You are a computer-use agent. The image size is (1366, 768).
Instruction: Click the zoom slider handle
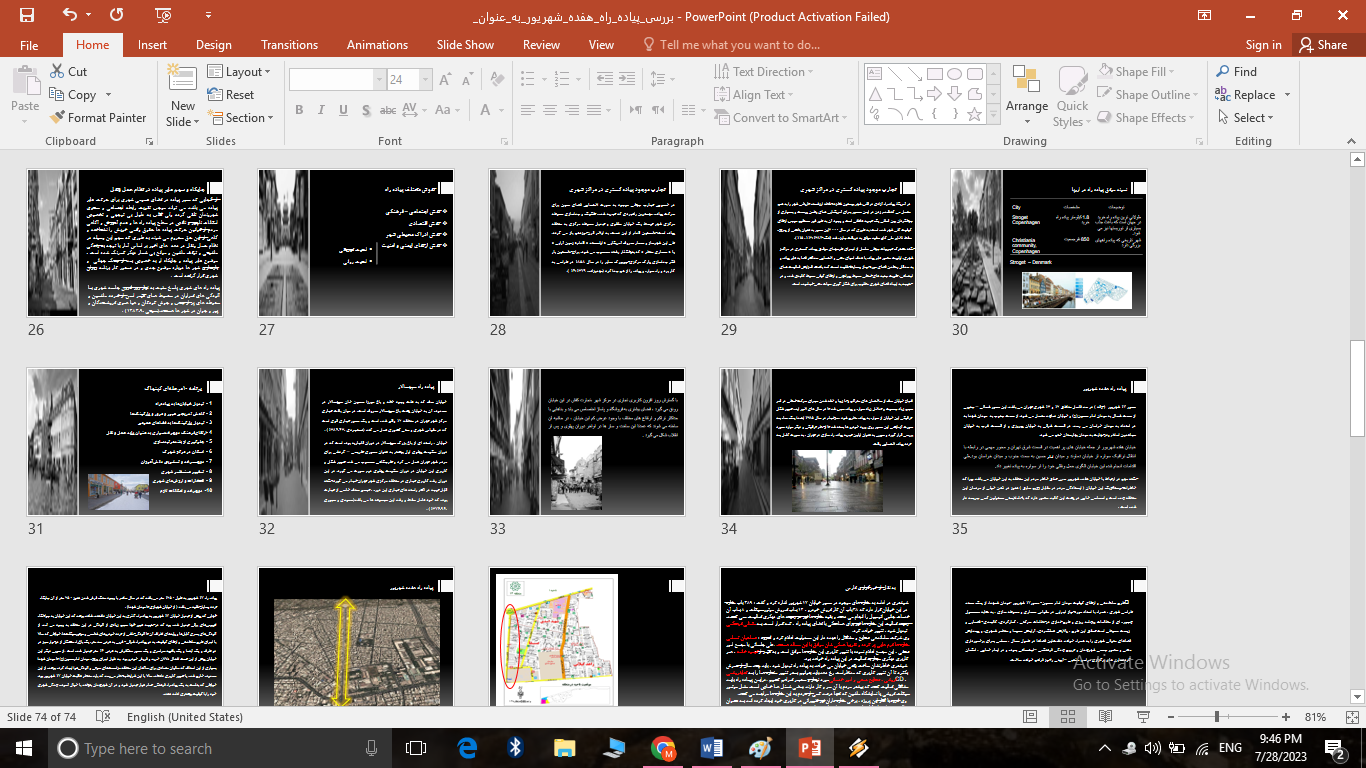(1217, 717)
